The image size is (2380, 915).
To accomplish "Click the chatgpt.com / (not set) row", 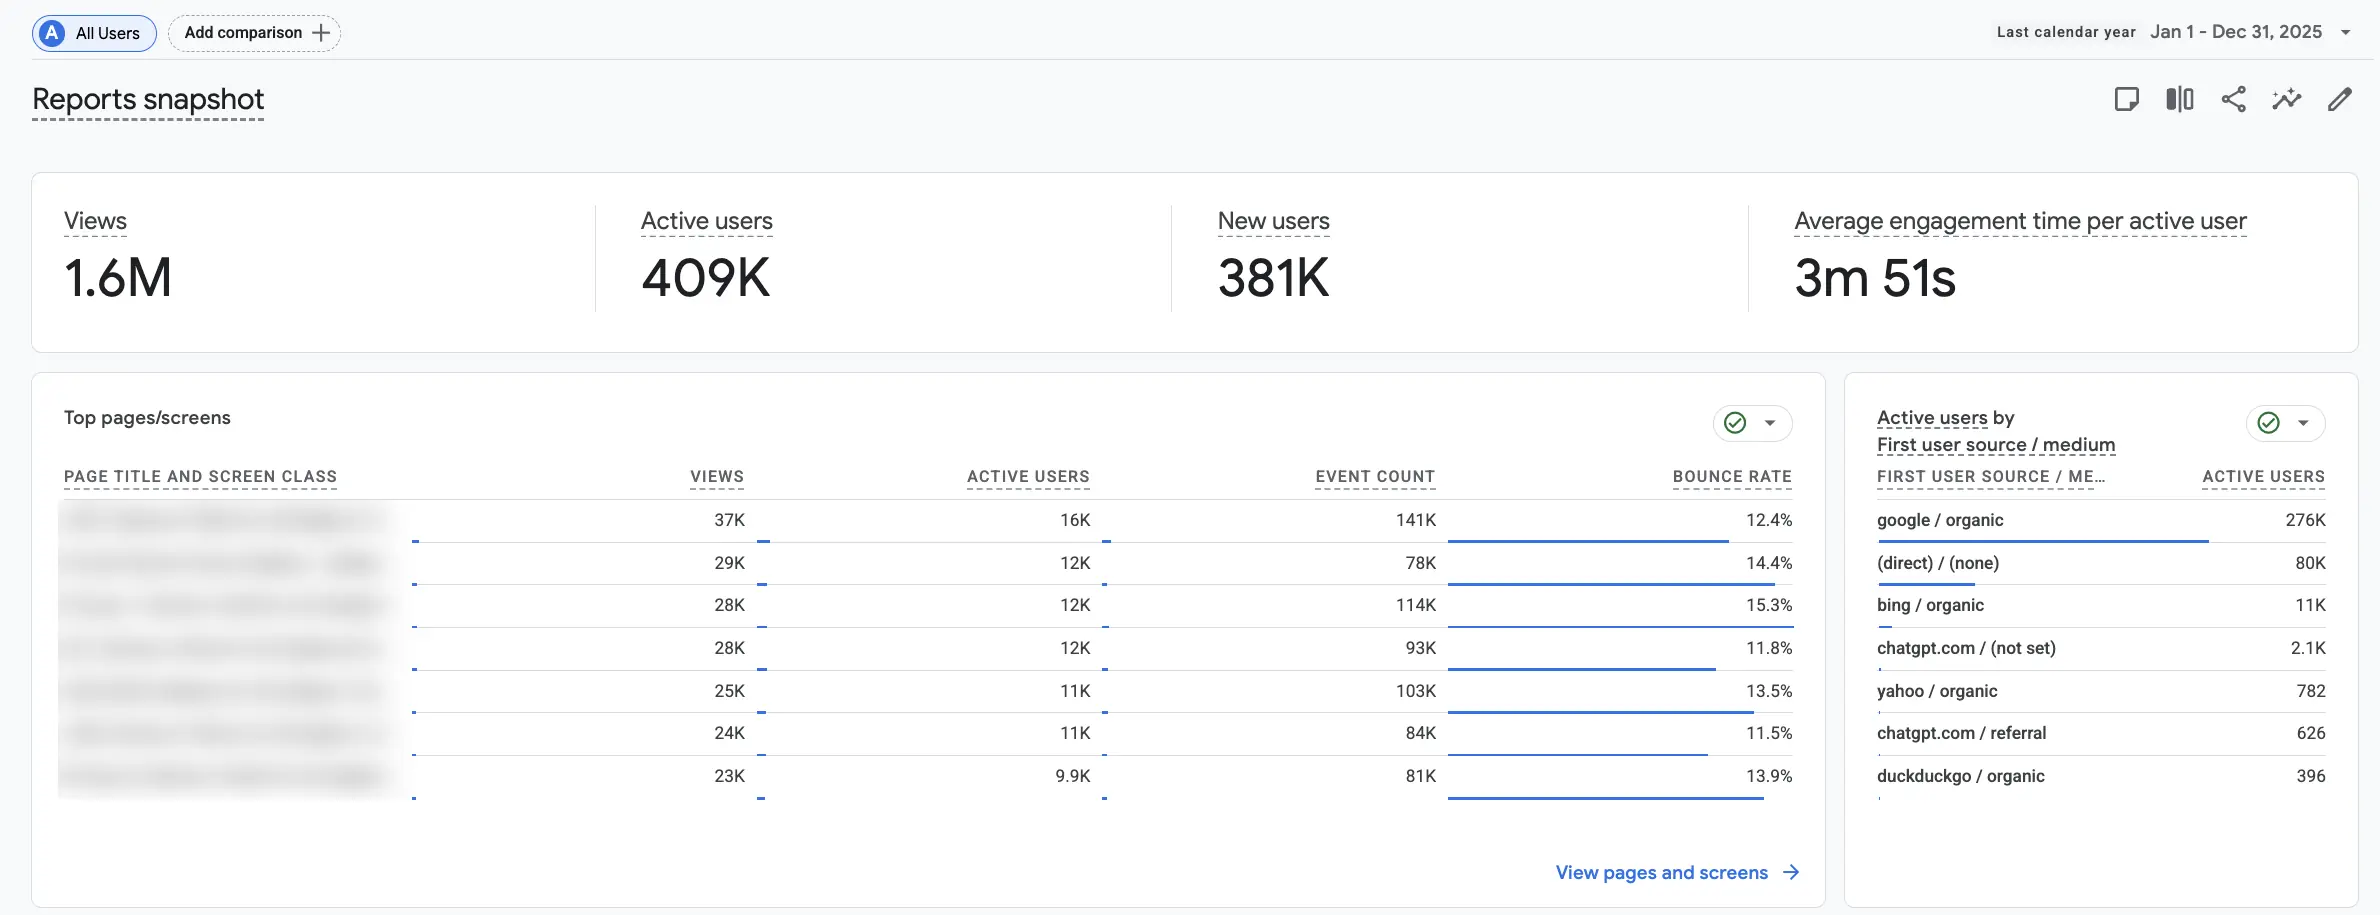I will pyautogui.click(x=2101, y=648).
